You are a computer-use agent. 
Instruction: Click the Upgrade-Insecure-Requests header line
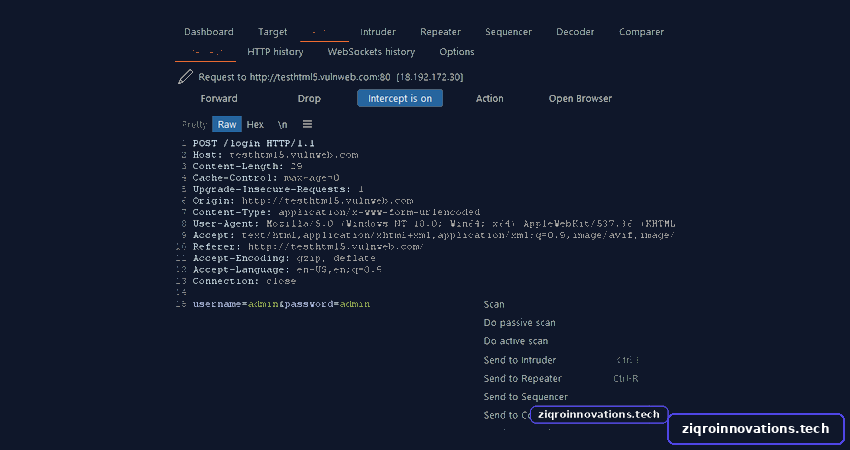[278, 189]
